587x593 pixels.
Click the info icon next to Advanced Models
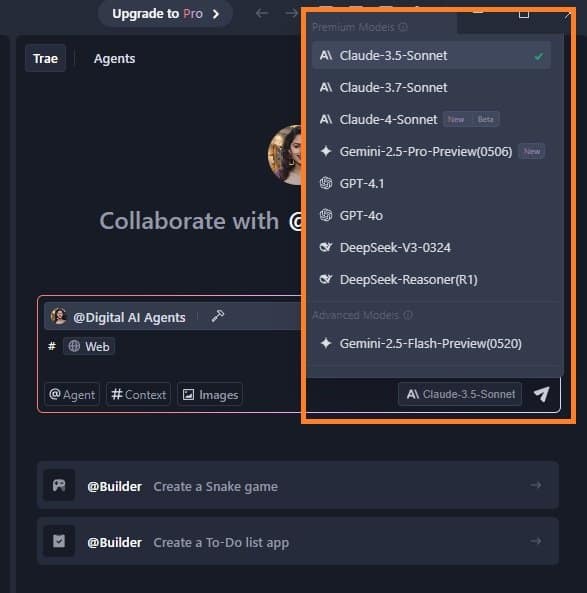click(x=408, y=315)
